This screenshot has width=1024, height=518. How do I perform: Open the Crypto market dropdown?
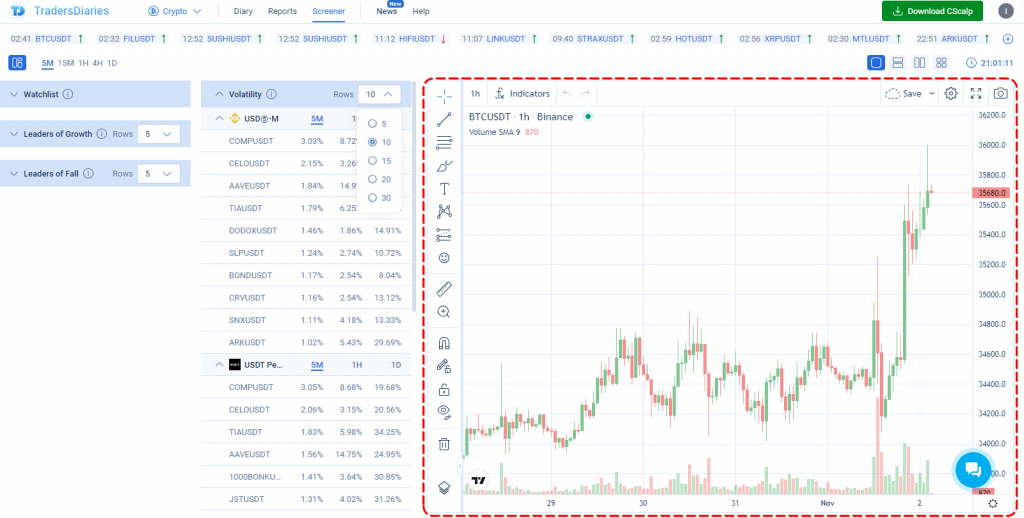coord(175,11)
